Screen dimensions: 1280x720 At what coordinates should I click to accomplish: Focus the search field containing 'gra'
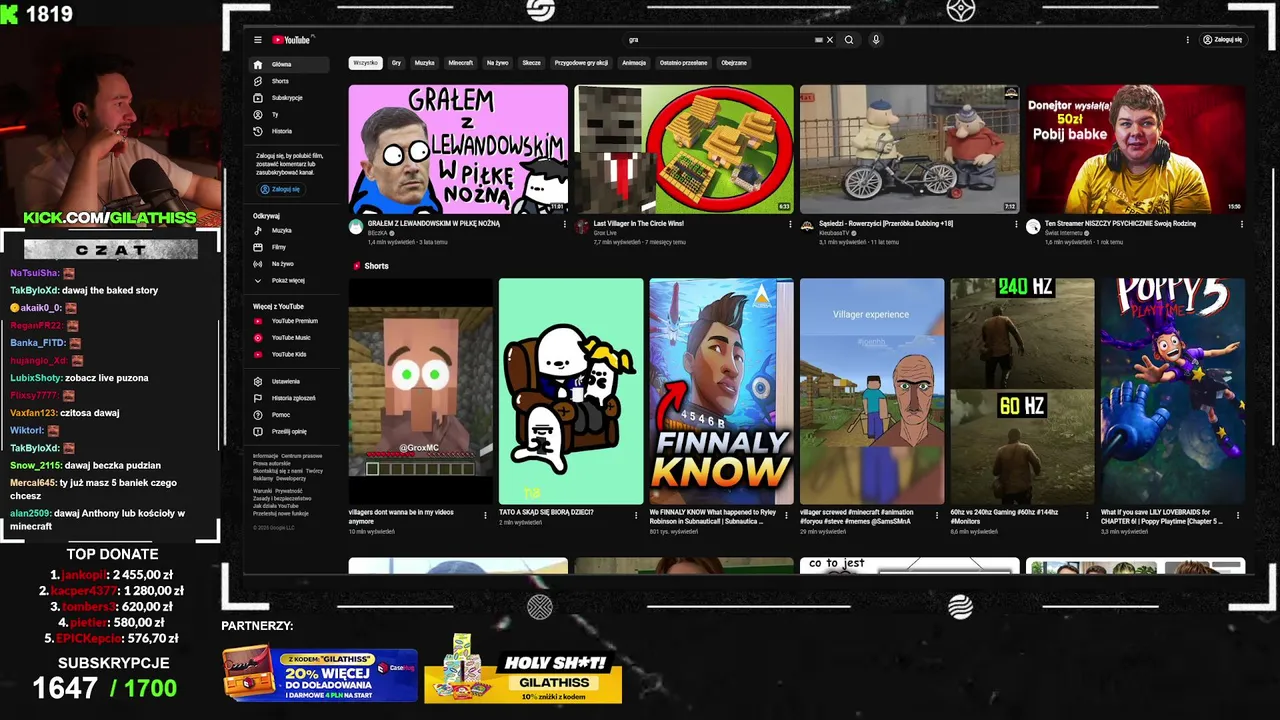(x=720, y=40)
